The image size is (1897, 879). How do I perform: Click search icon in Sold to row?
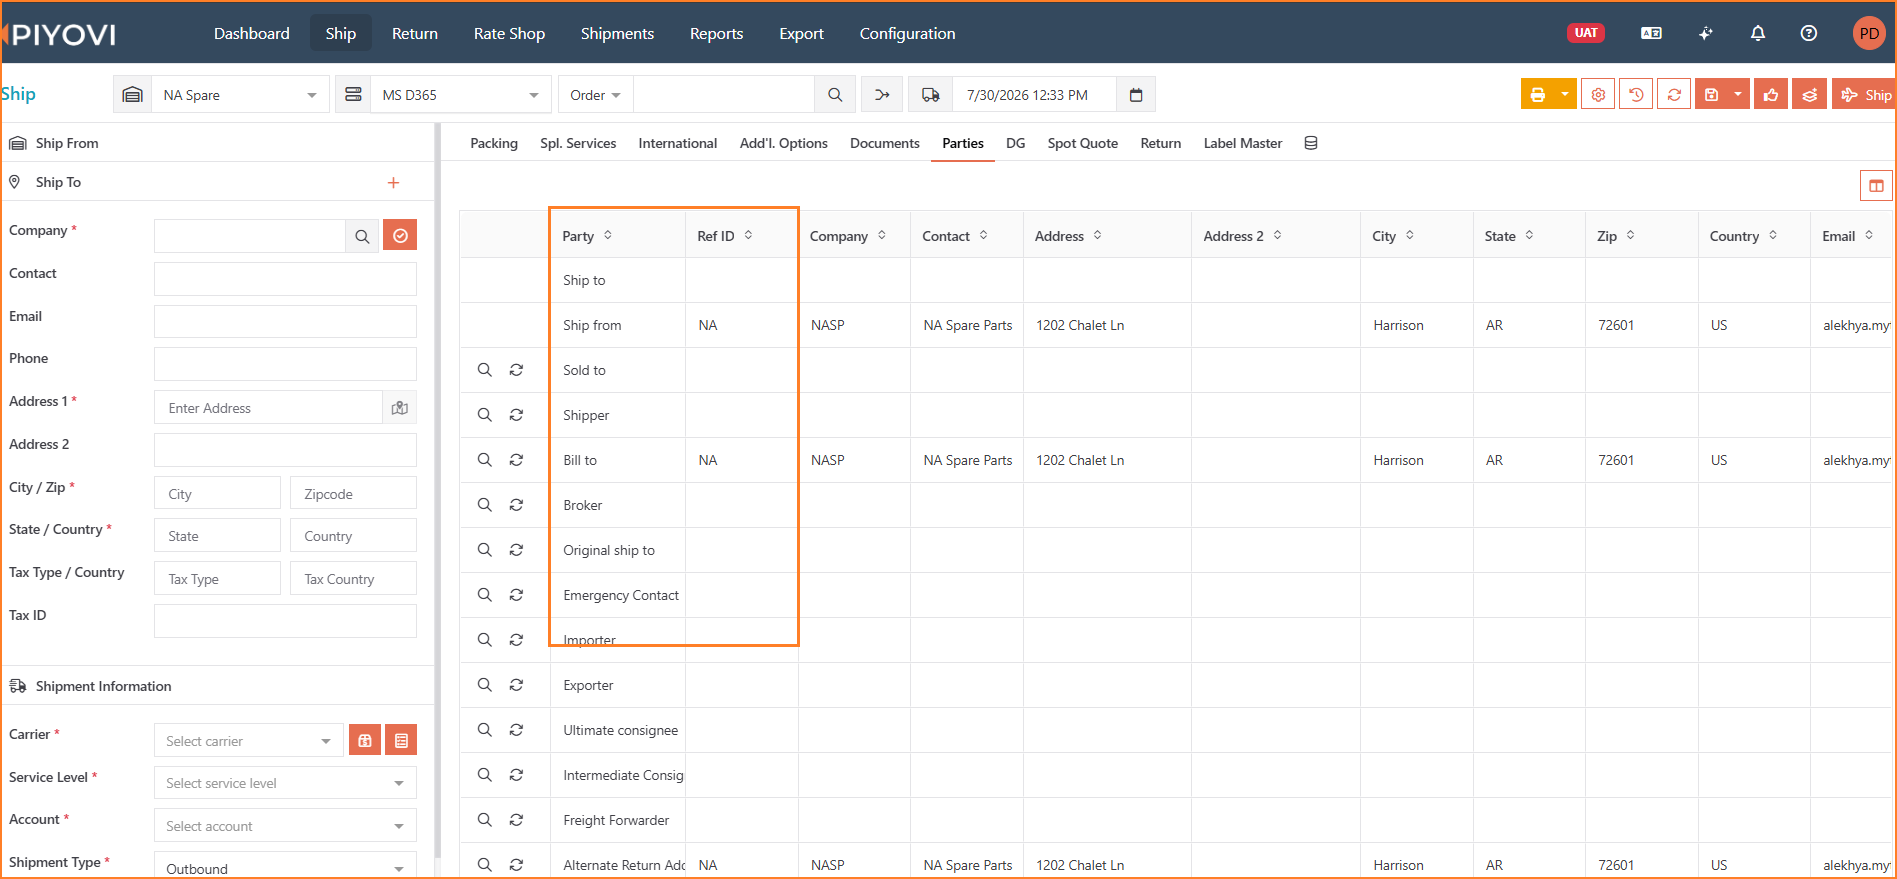[484, 370]
